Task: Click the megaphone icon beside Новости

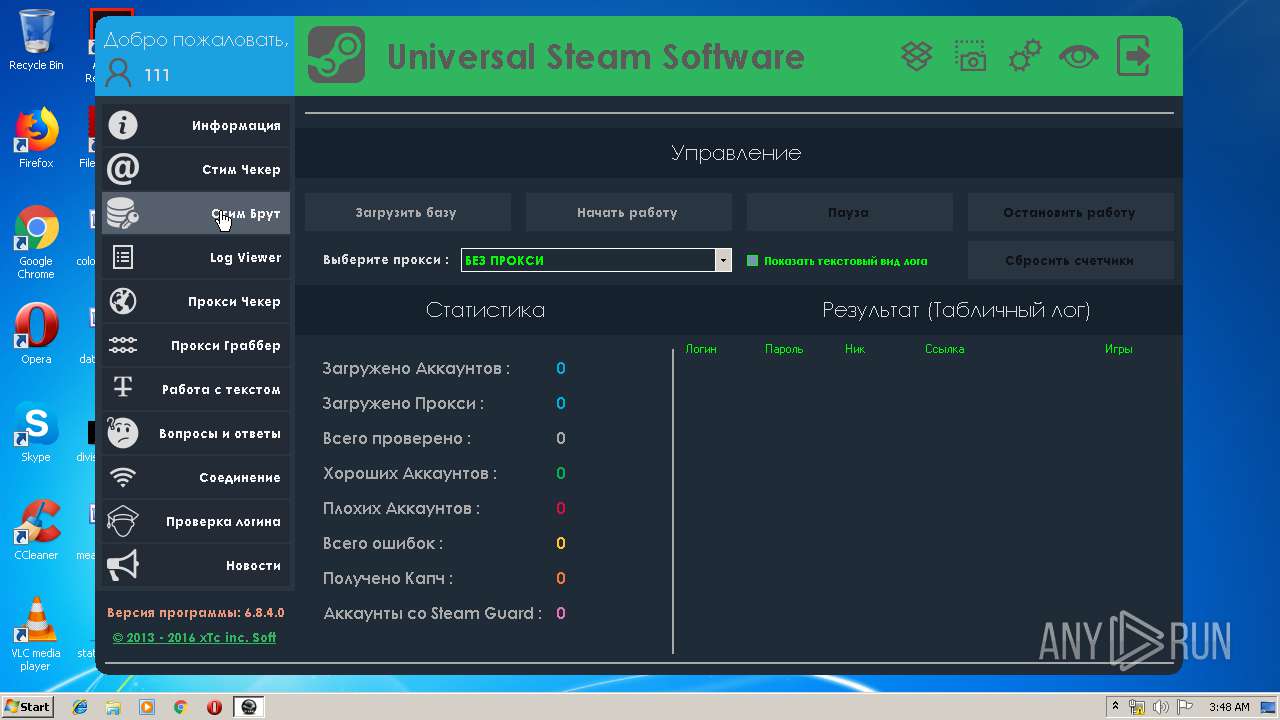Action: pos(123,565)
